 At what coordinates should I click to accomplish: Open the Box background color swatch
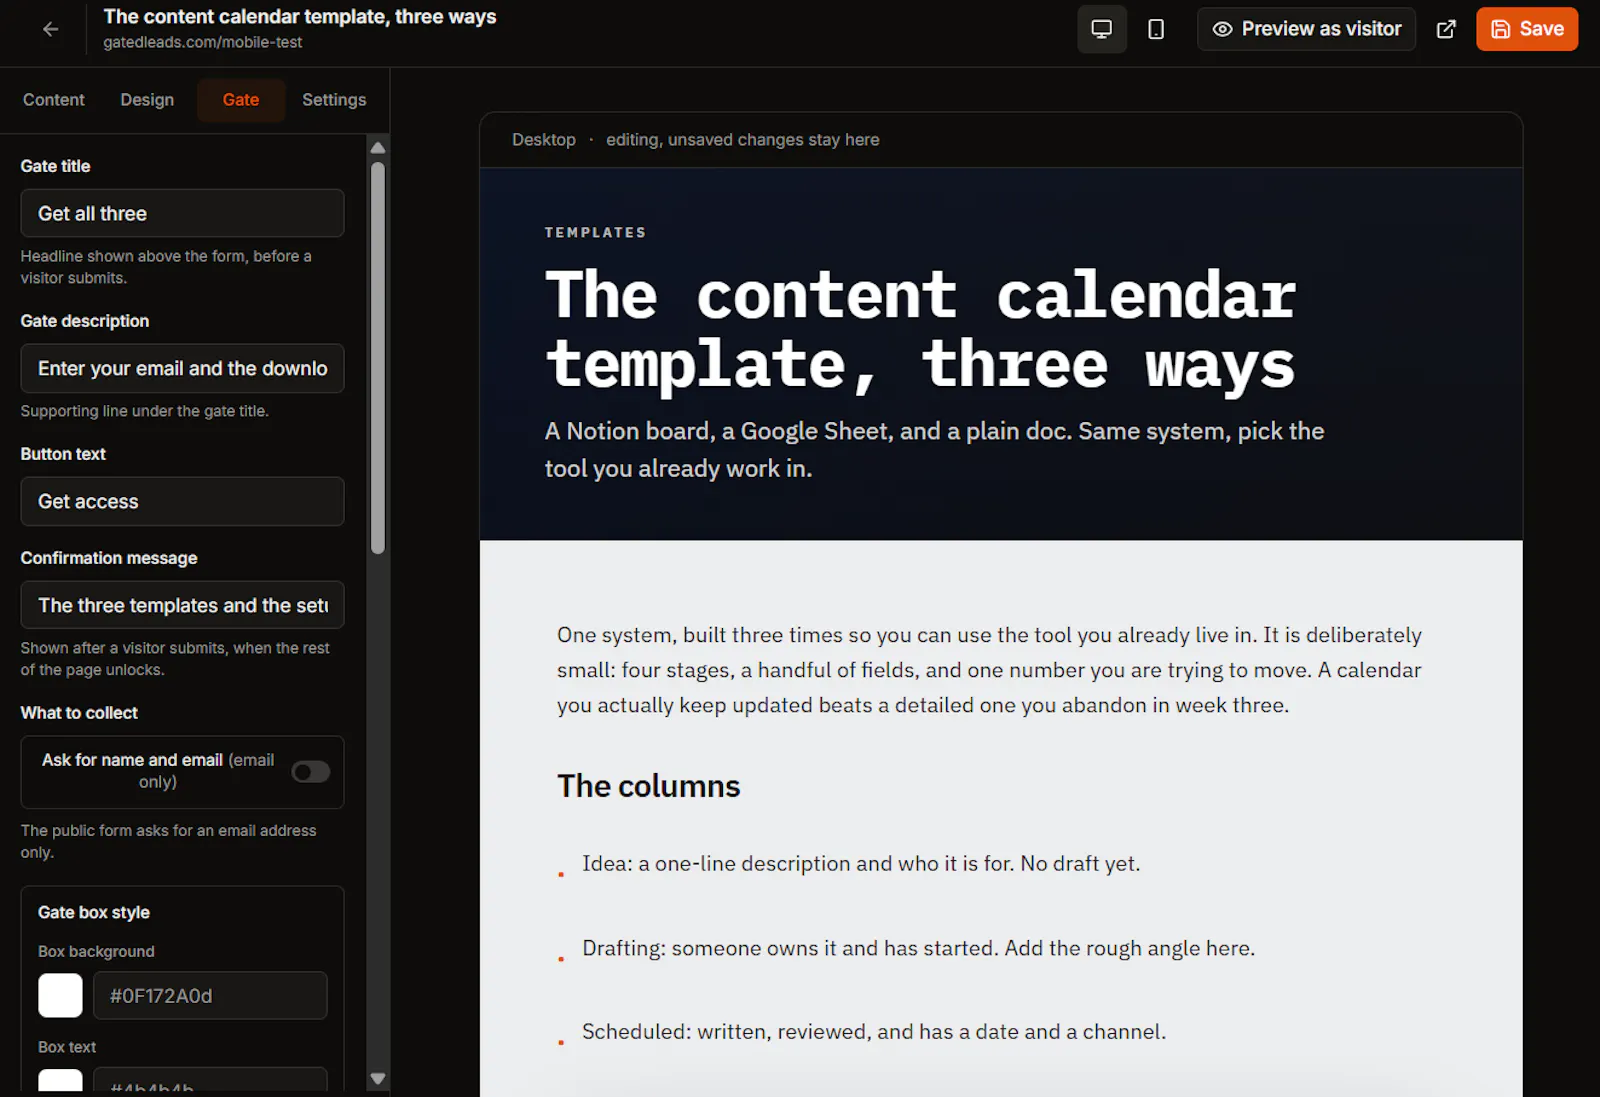pyautogui.click(x=60, y=996)
